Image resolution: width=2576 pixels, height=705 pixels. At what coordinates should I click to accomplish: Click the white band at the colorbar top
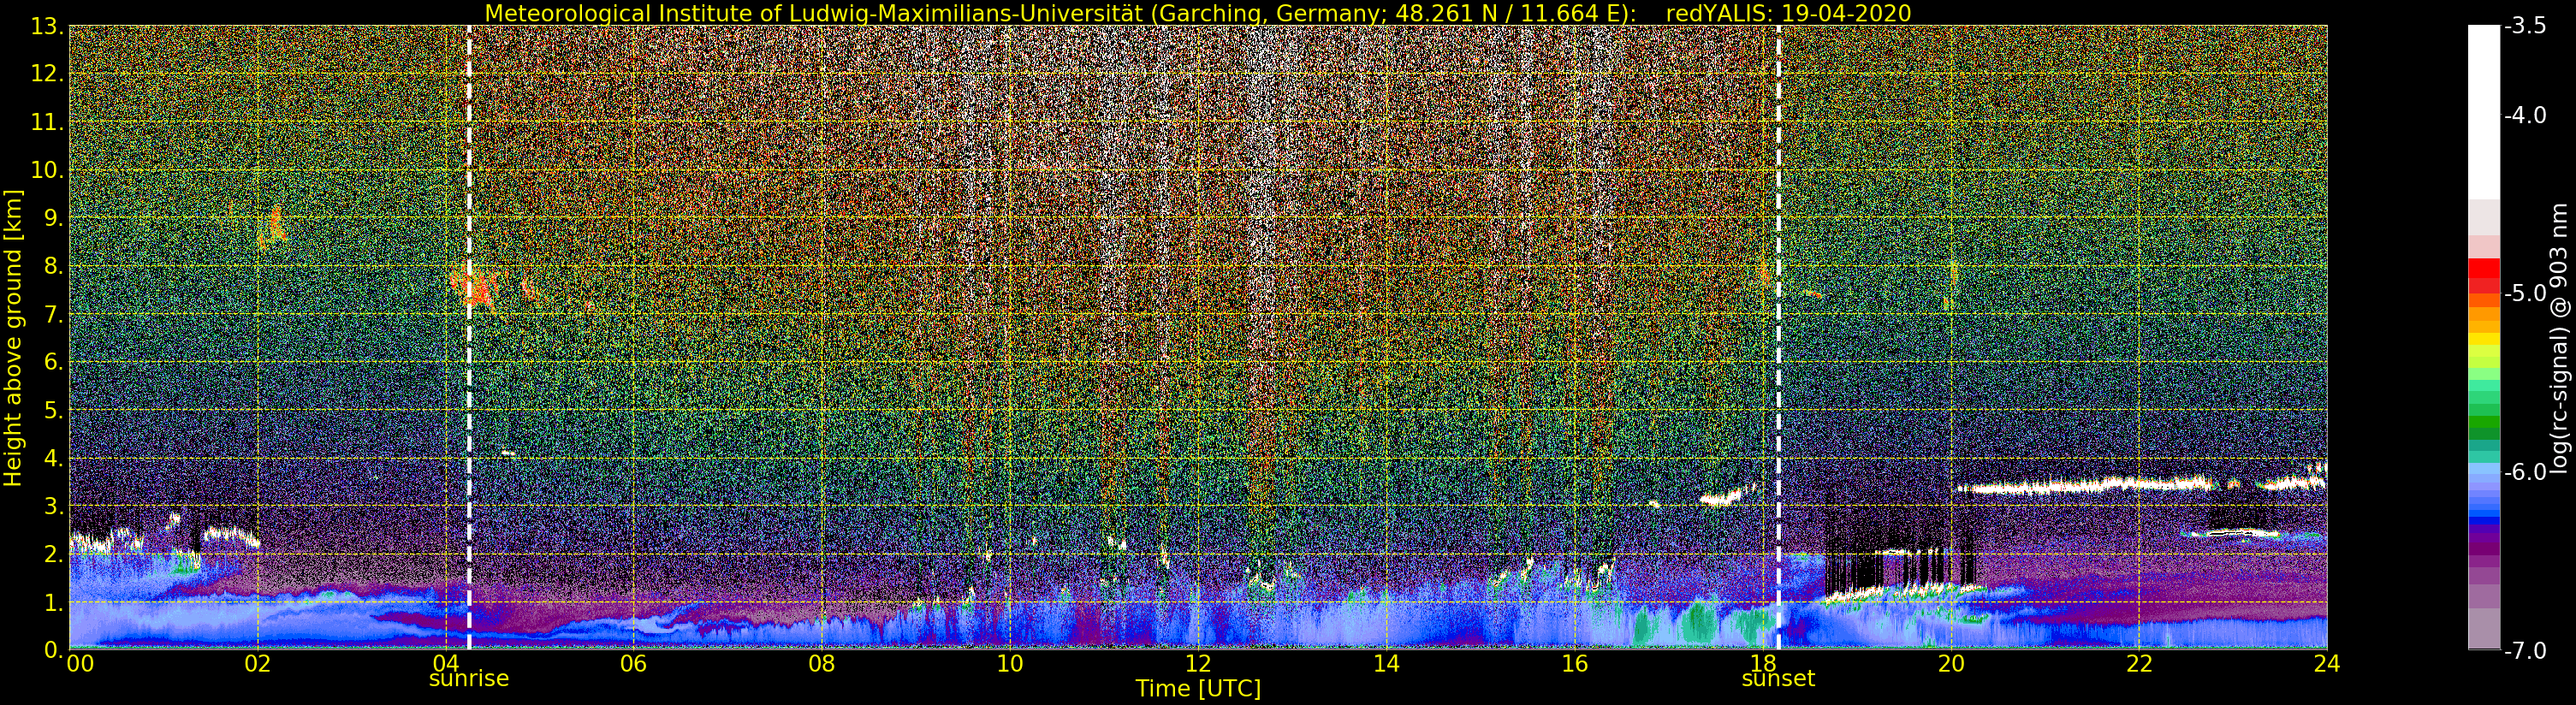click(x=2484, y=110)
